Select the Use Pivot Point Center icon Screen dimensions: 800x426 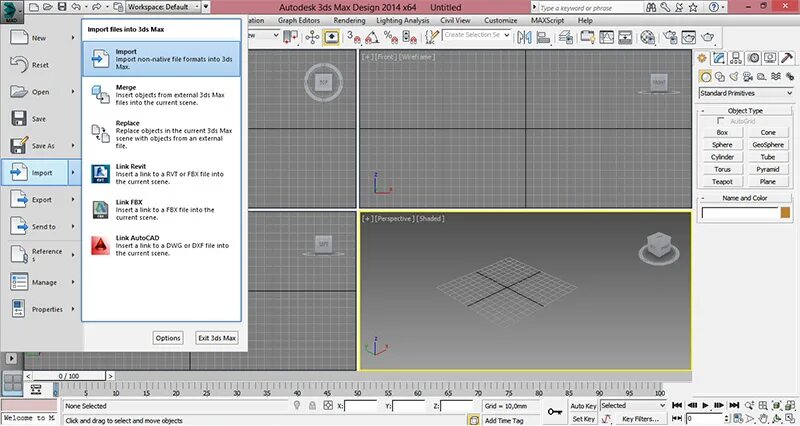291,37
